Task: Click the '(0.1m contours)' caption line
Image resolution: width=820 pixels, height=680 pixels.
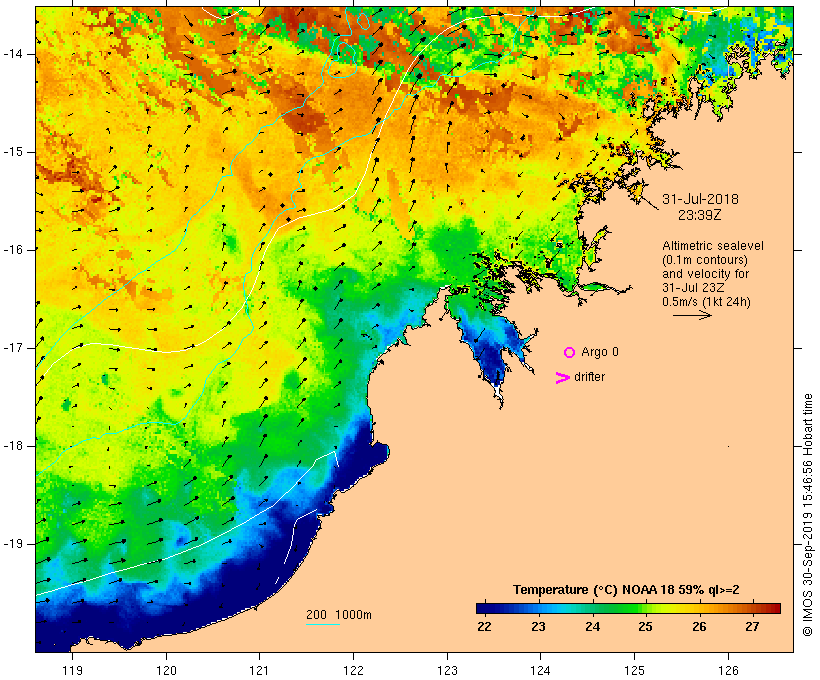Action: [705, 260]
